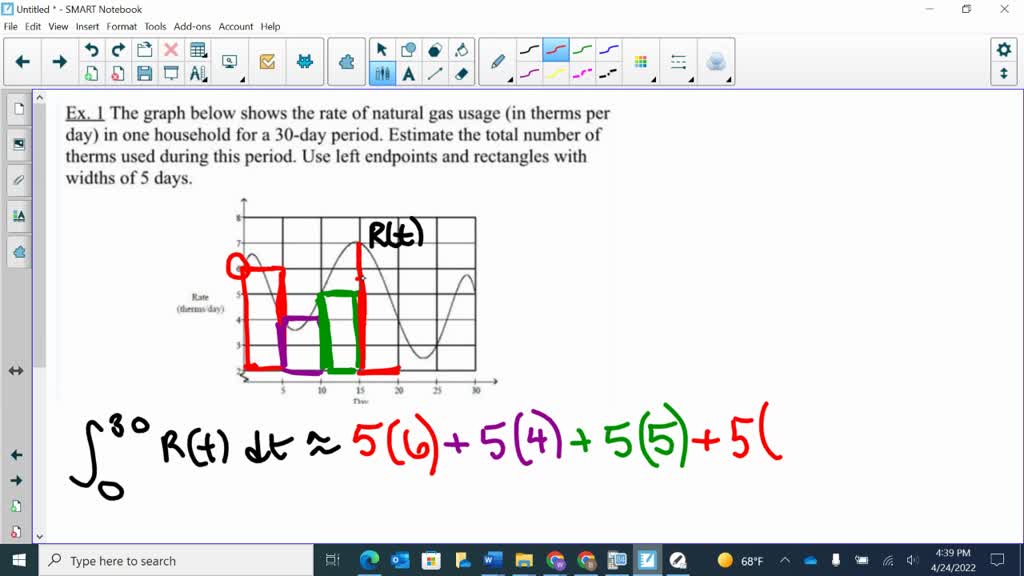Open the File menu
Image resolution: width=1024 pixels, height=576 pixels.
tap(10, 27)
